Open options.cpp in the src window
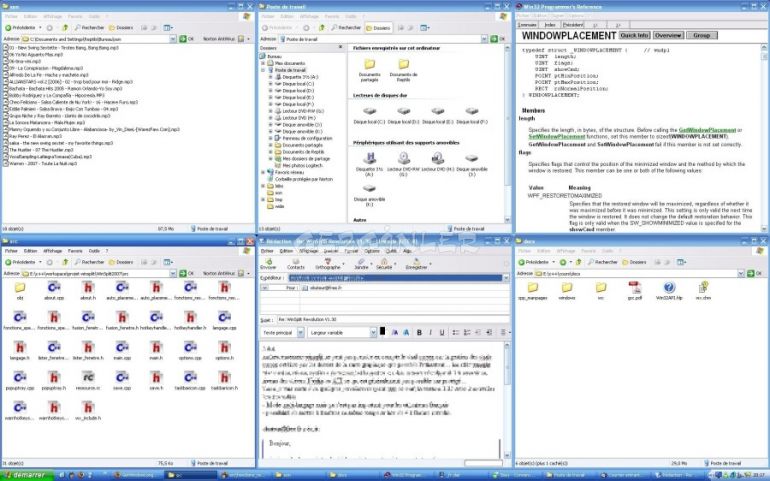 [x=190, y=351]
